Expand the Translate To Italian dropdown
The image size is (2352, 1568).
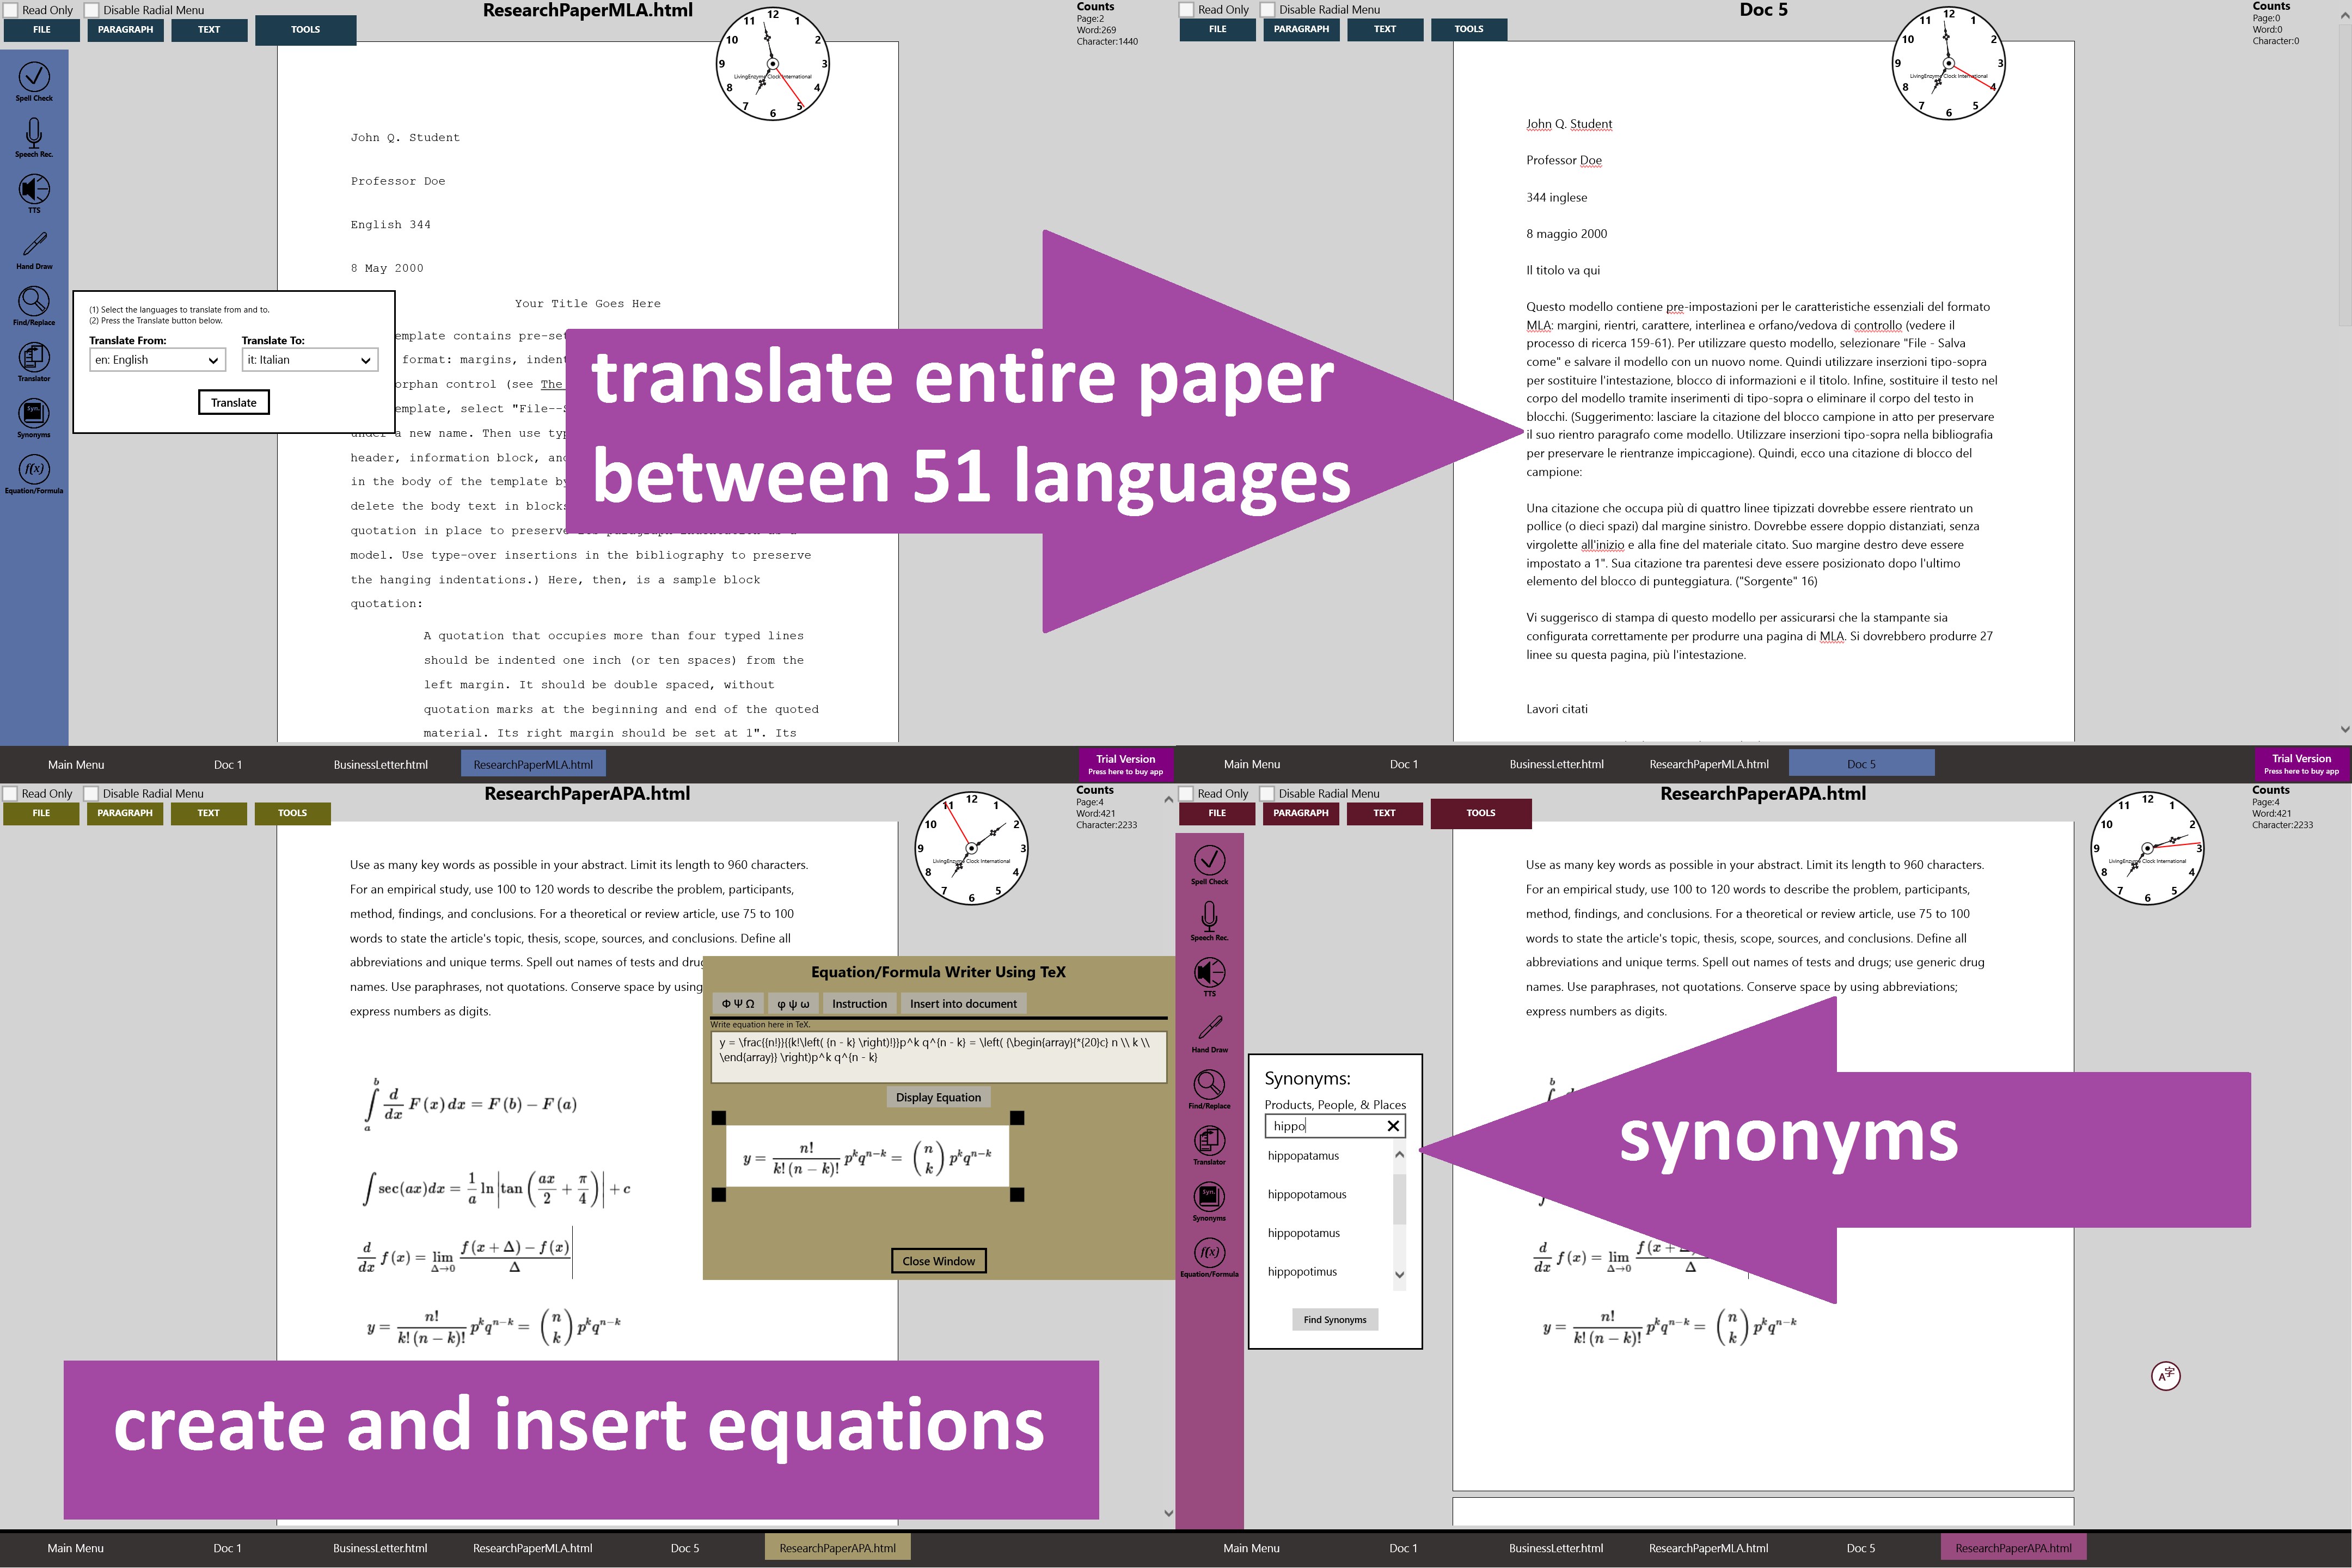[309, 360]
